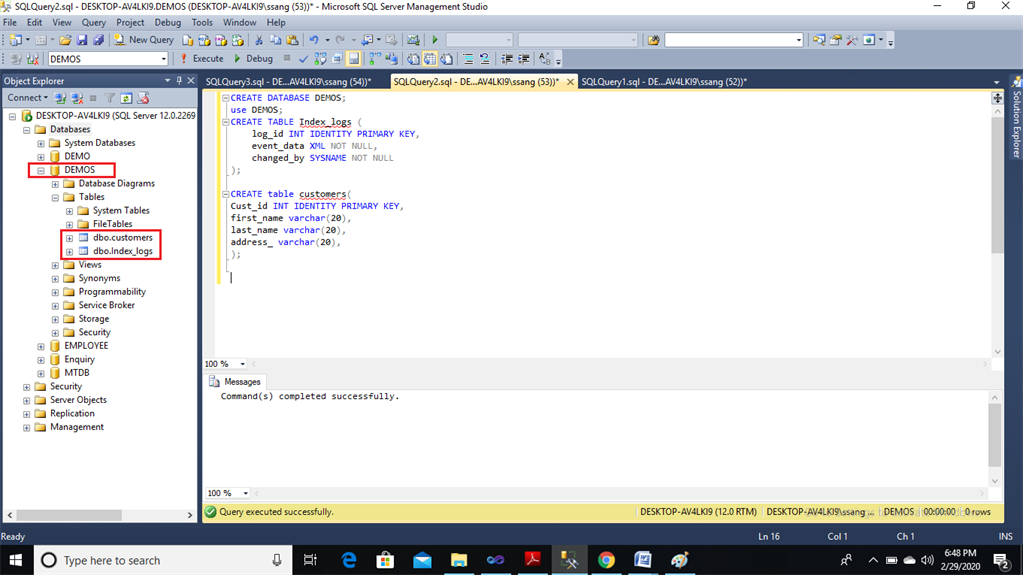Open the Tools menu
The height and width of the screenshot is (575, 1023).
point(202,22)
